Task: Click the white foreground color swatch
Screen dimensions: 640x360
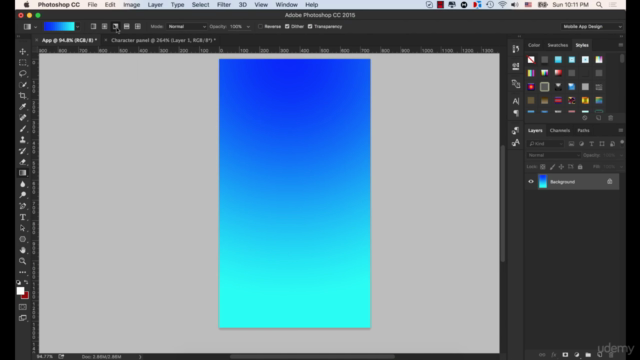Action: tap(20, 291)
